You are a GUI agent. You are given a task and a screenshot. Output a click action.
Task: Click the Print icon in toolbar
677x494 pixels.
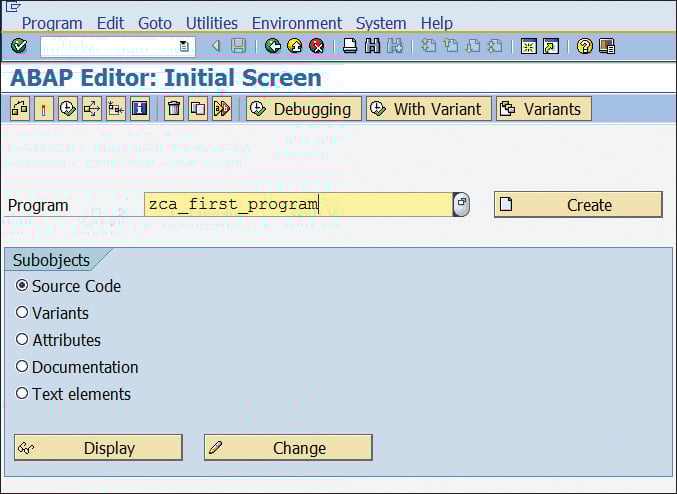(x=349, y=46)
